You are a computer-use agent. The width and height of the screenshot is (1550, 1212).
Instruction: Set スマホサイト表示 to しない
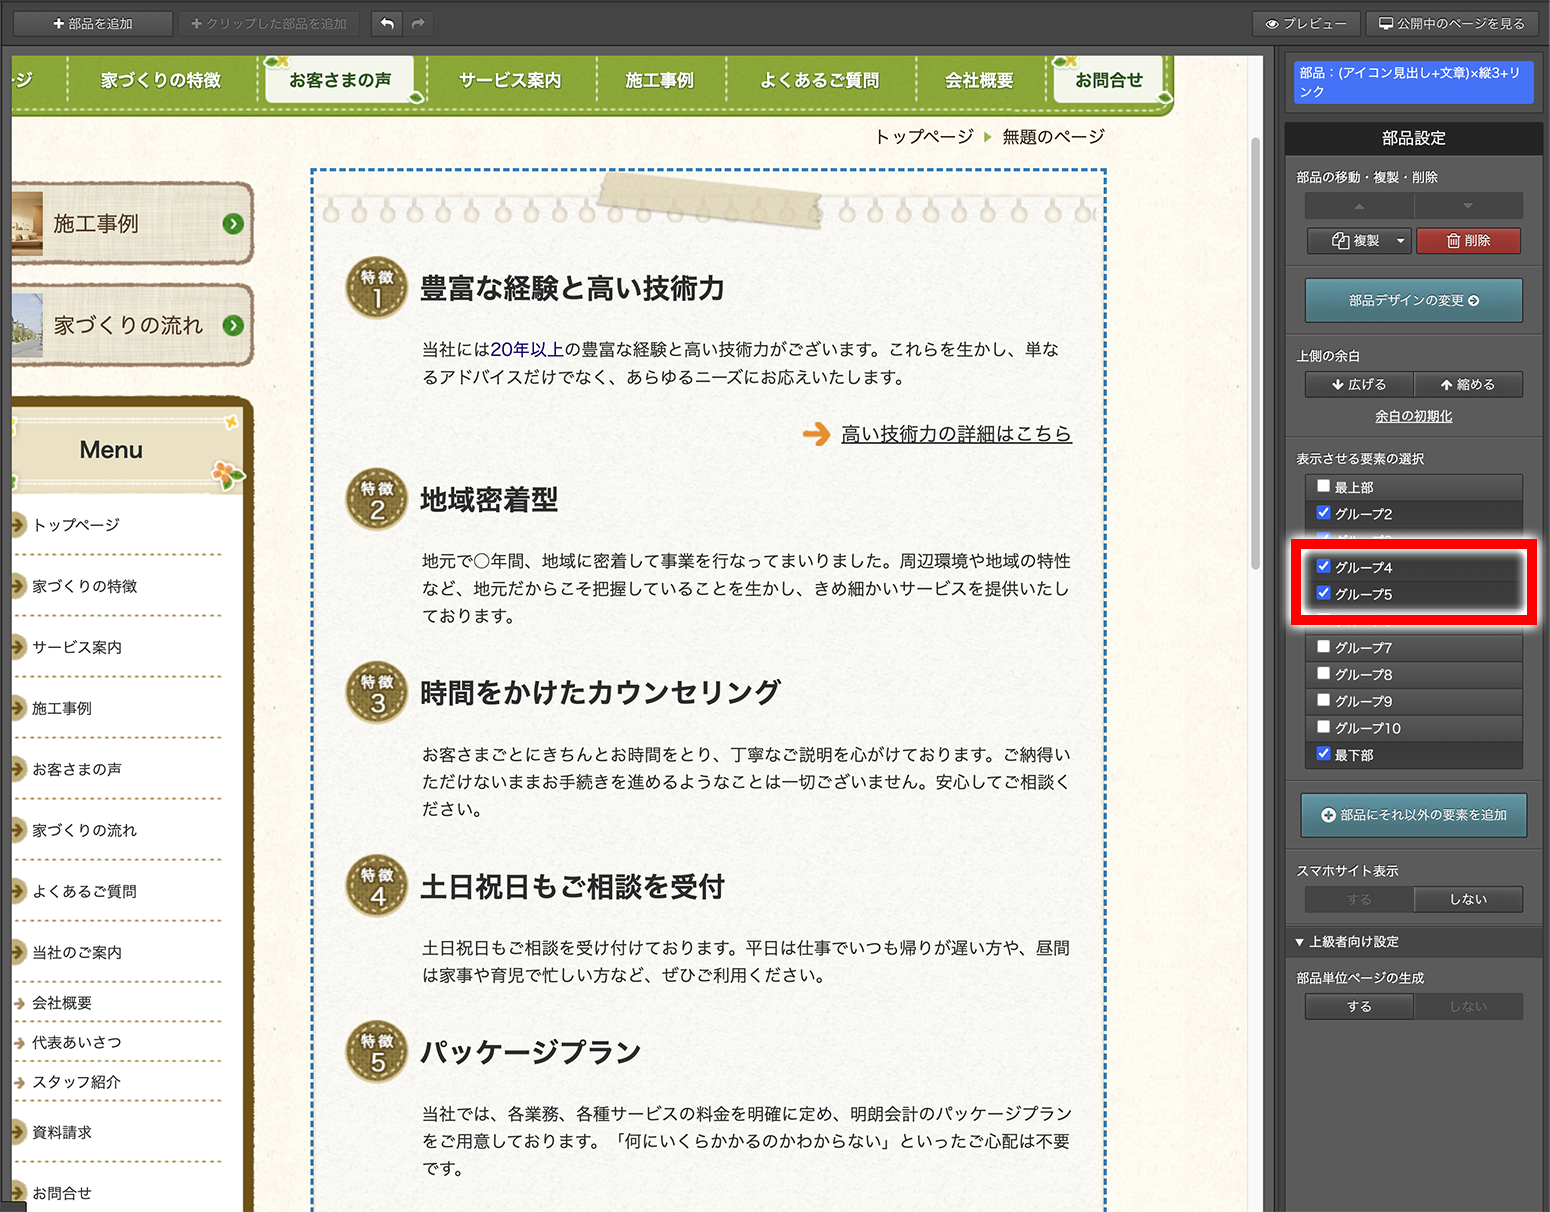(x=1468, y=899)
